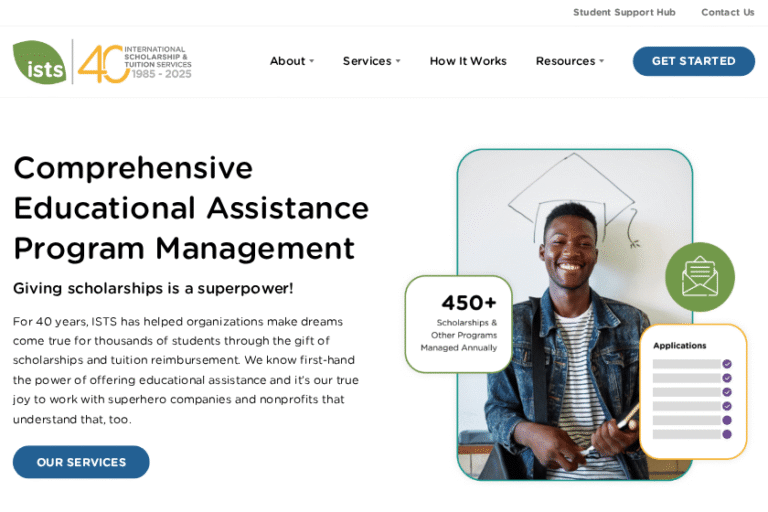
Task: Visit the Contact Us link
Action: pyautogui.click(x=727, y=12)
